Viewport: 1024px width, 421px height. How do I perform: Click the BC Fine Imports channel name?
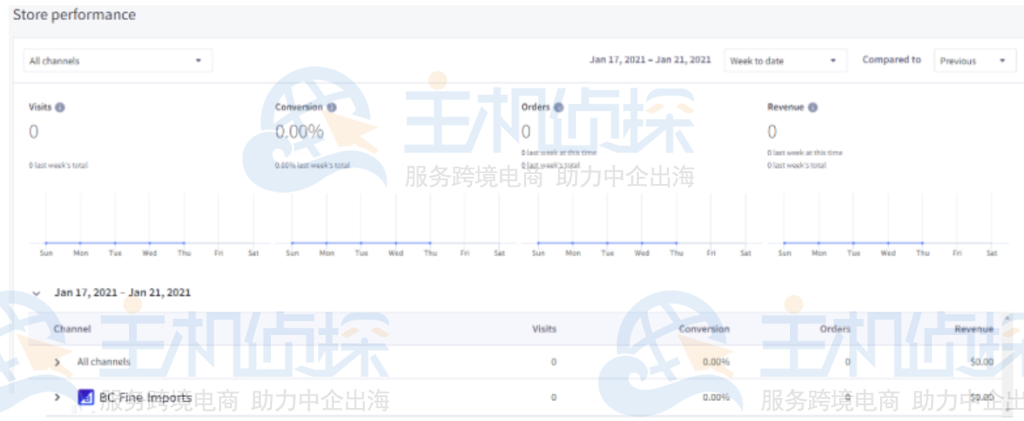145,397
